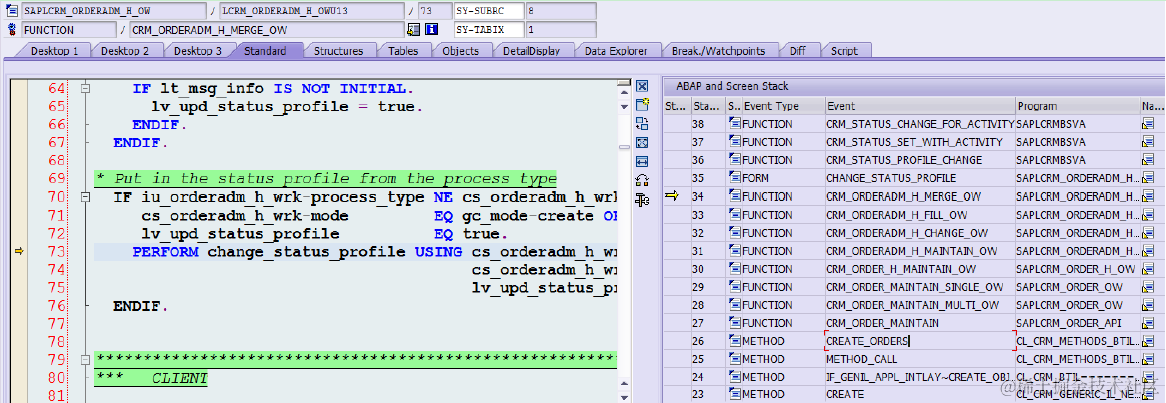Click the SAPLCRM_ORDERADM_H_OW program field
The height and width of the screenshot is (403, 1166).
point(113,11)
